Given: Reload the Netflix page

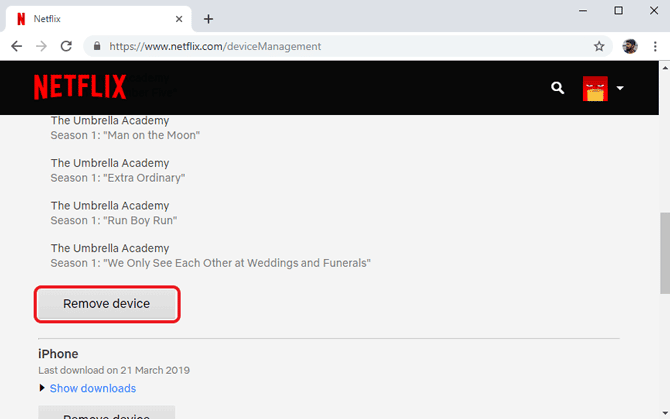Looking at the screenshot, I should 66,46.
